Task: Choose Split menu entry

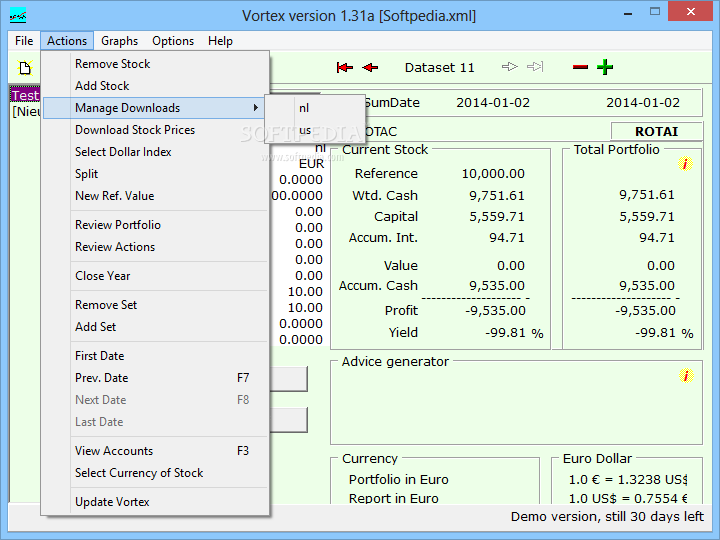Action: [156, 174]
